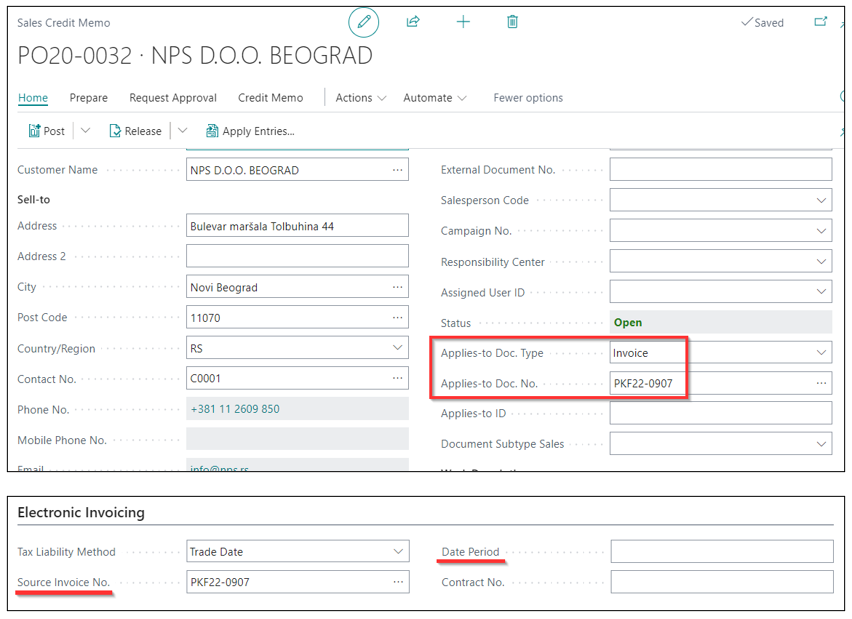
Task: Click the pencil edit icon
Action: (364, 22)
